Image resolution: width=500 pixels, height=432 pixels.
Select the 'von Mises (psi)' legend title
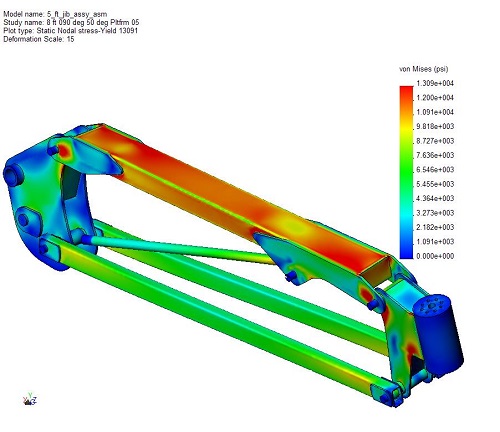[x=424, y=69]
